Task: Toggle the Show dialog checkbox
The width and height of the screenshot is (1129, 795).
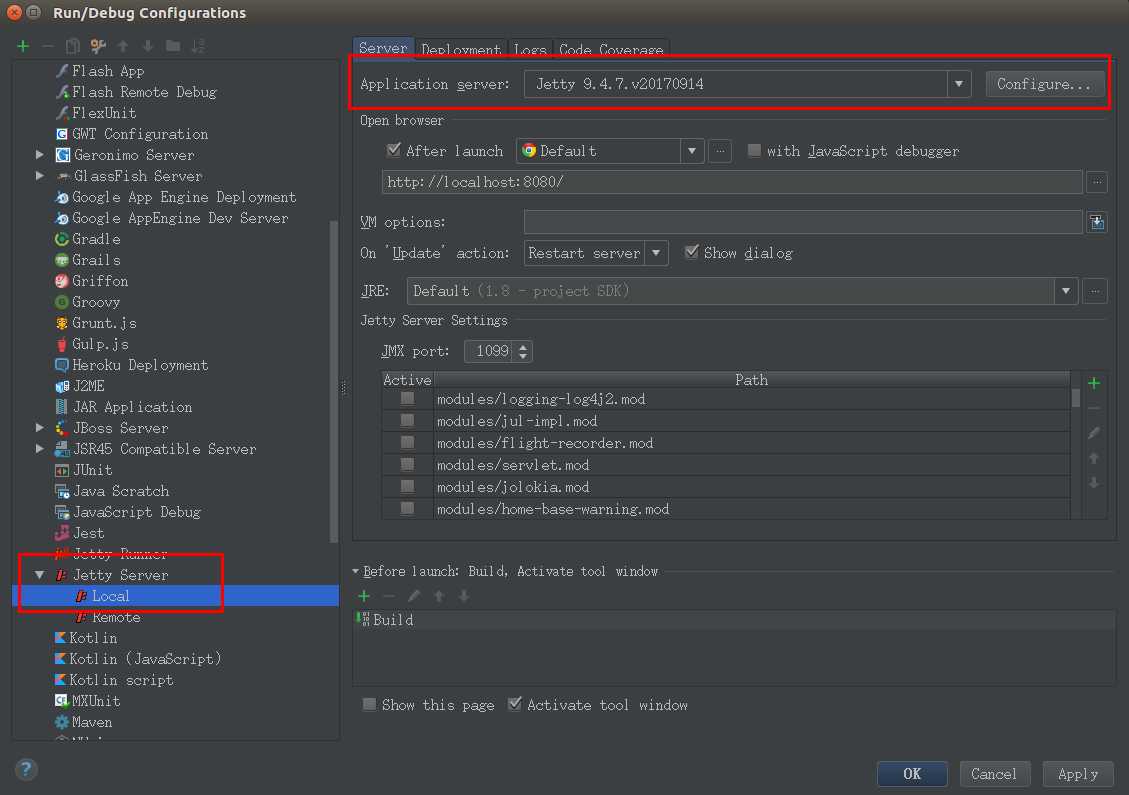Action: click(691, 253)
